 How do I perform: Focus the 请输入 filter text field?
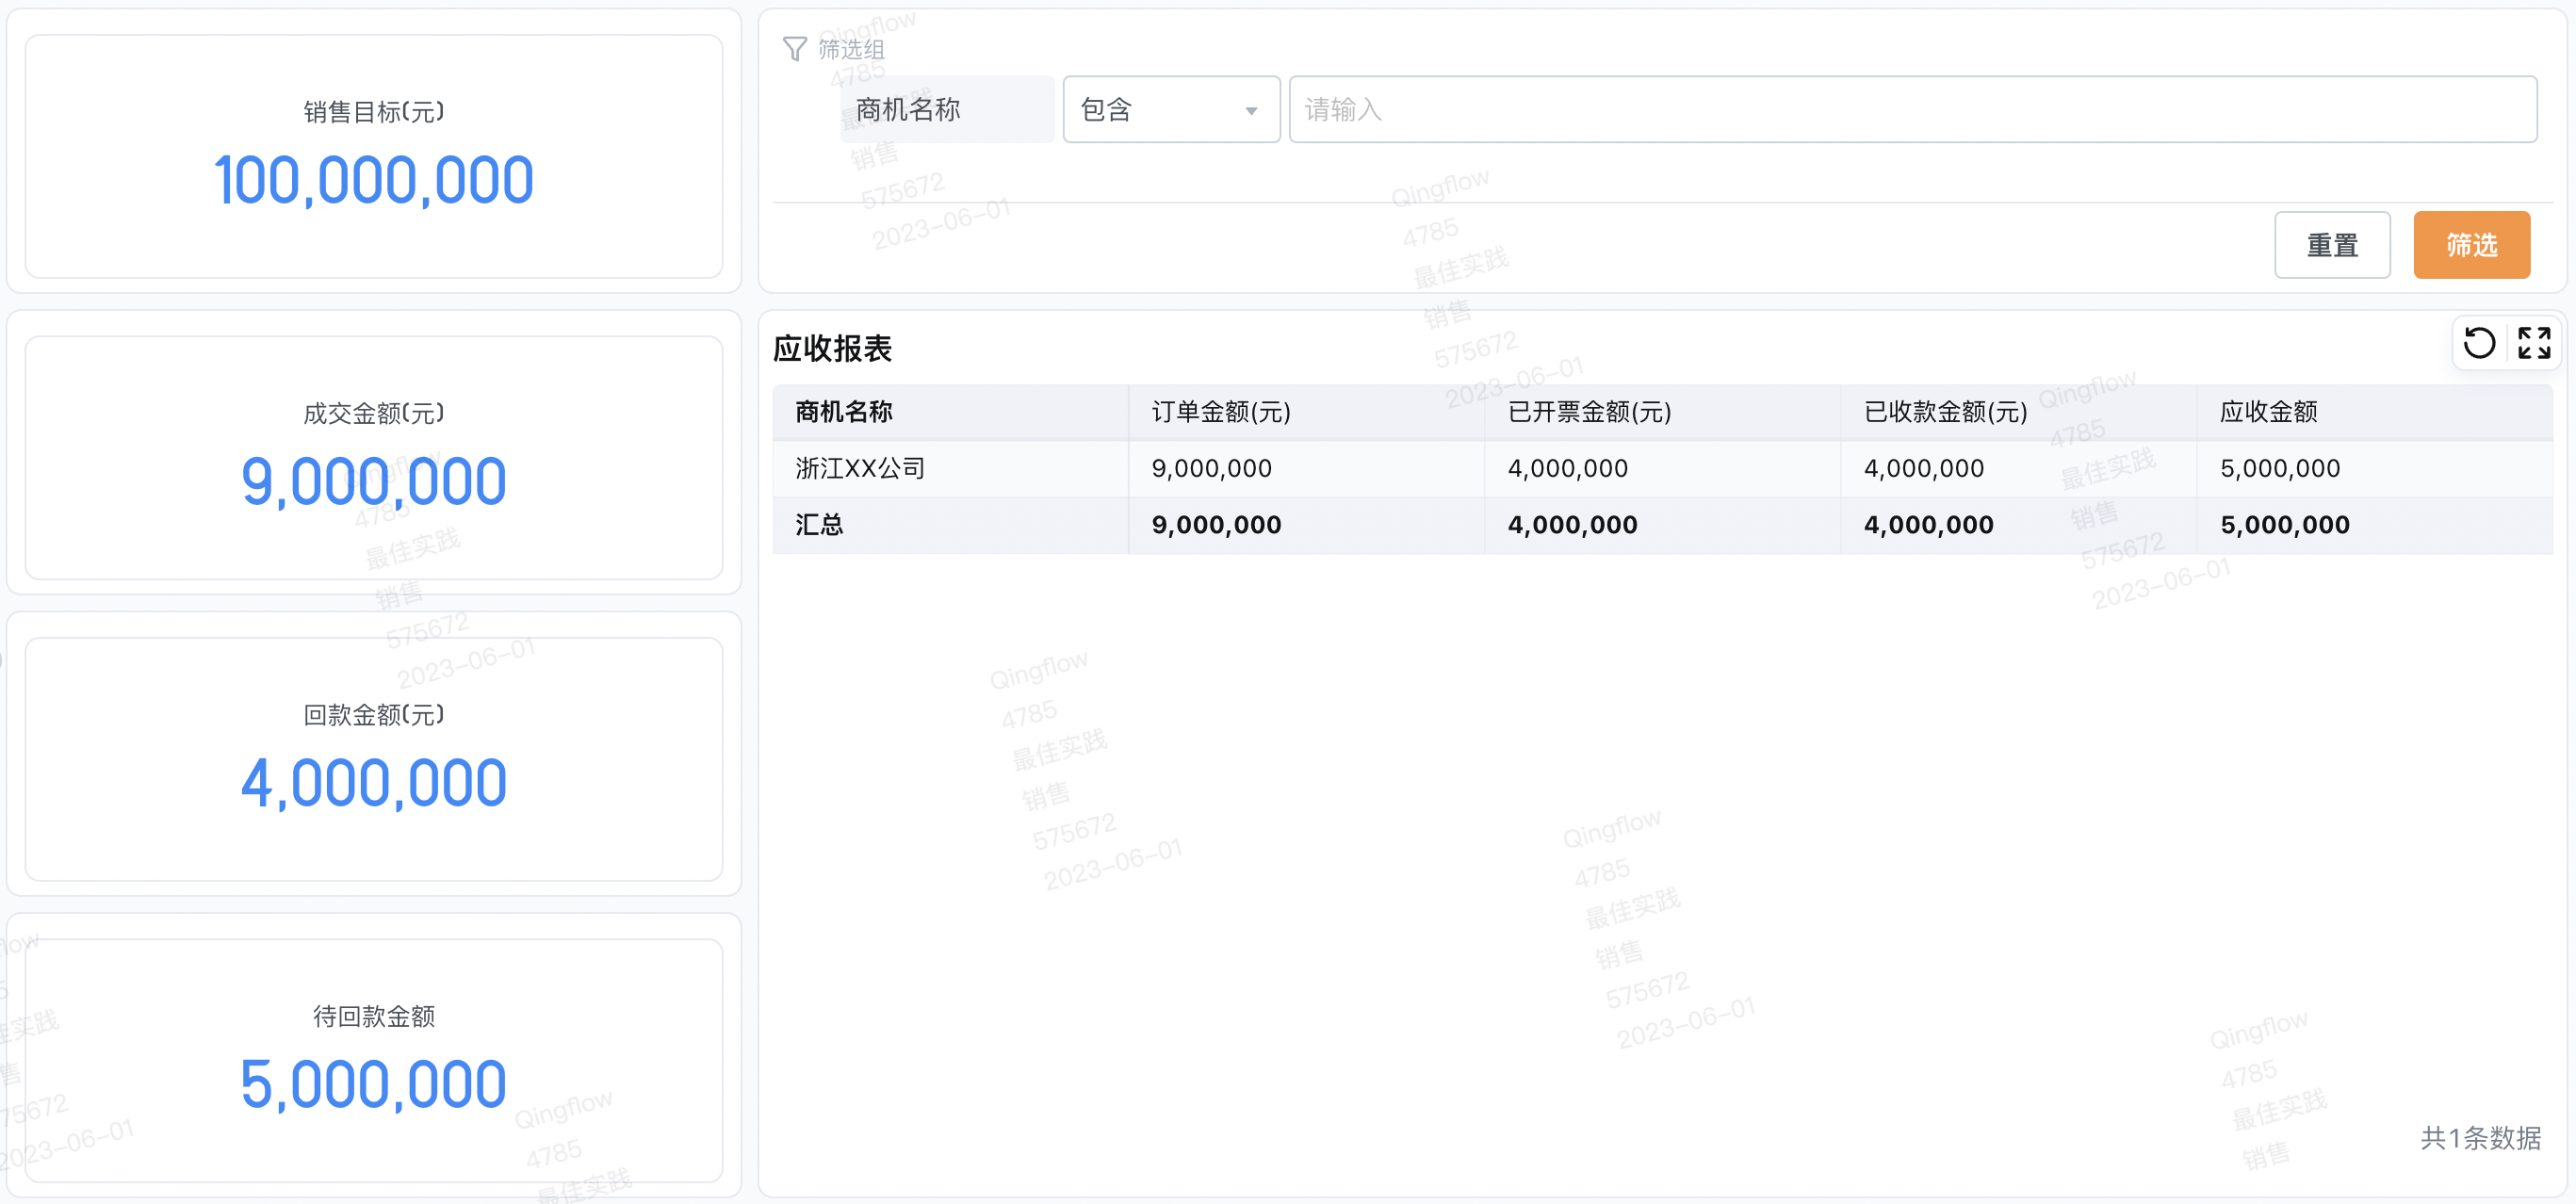1912,109
